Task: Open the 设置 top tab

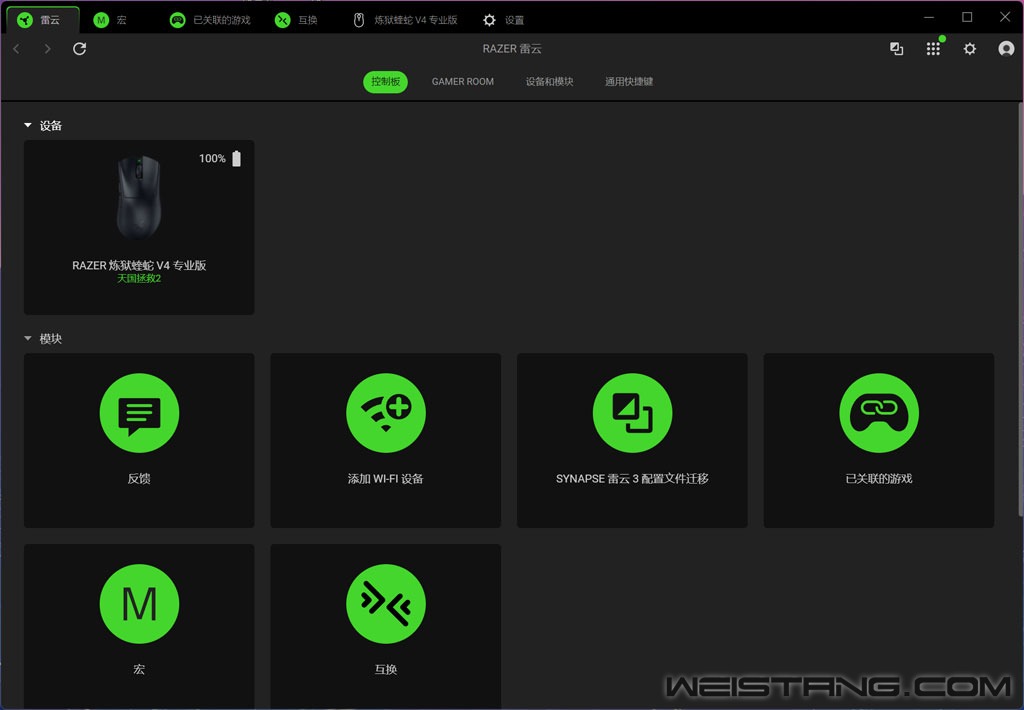Action: click(x=504, y=20)
